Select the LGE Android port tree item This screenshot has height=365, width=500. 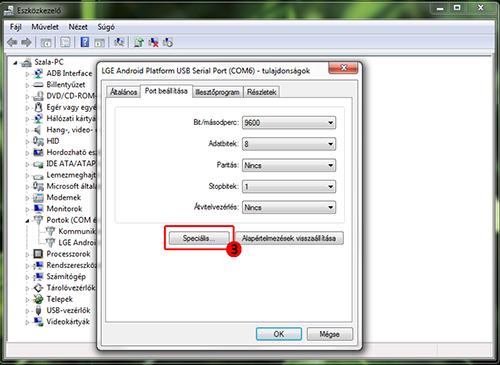pos(77,243)
